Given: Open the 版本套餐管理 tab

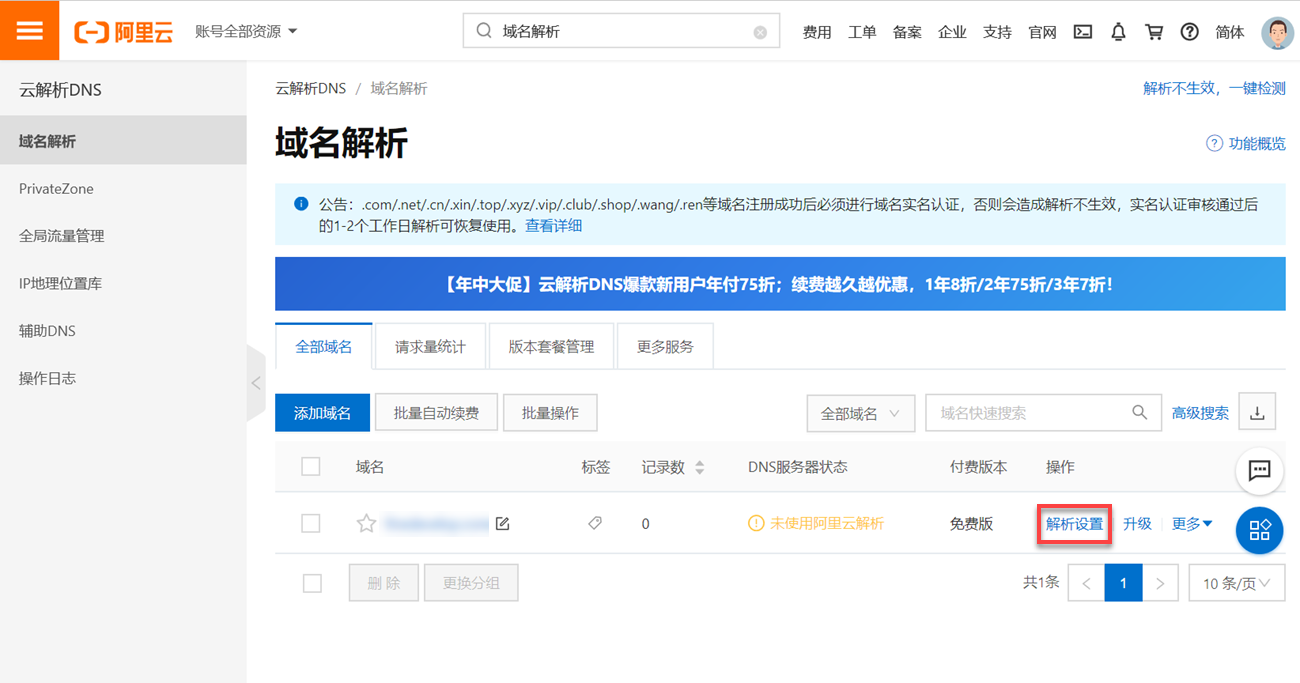Looking at the screenshot, I should (x=551, y=347).
